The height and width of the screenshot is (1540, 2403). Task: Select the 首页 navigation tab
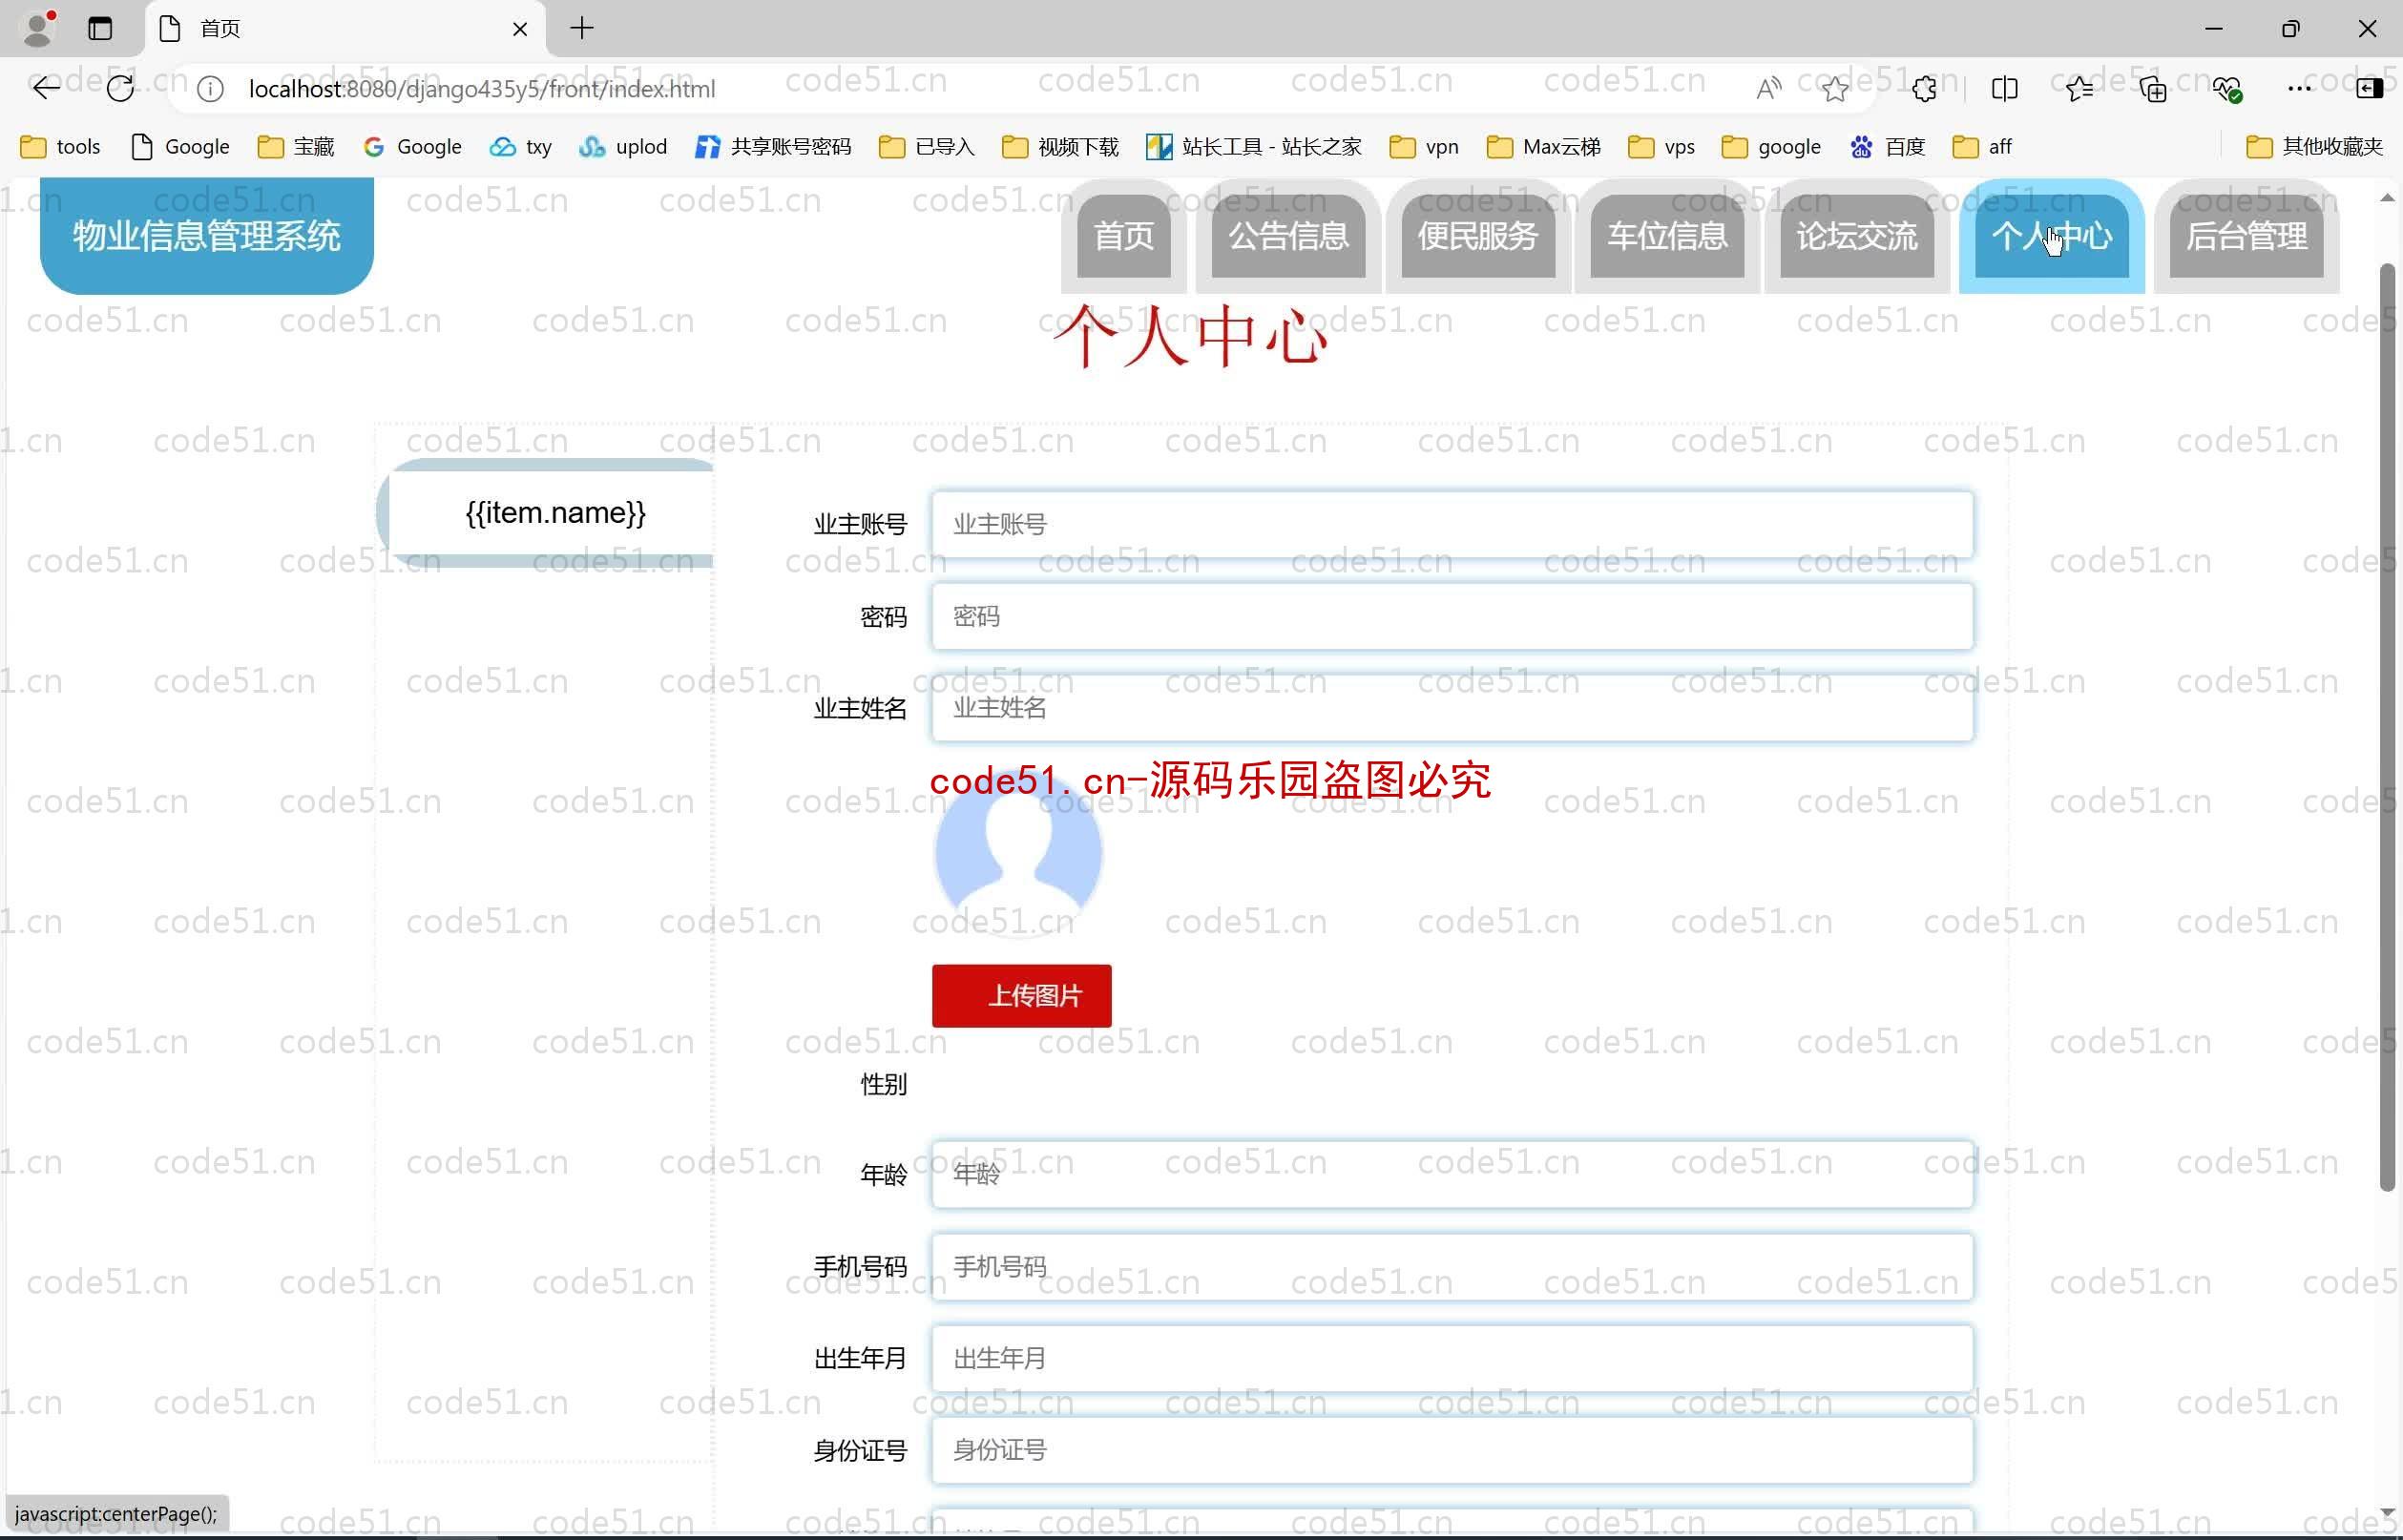(x=1123, y=236)
